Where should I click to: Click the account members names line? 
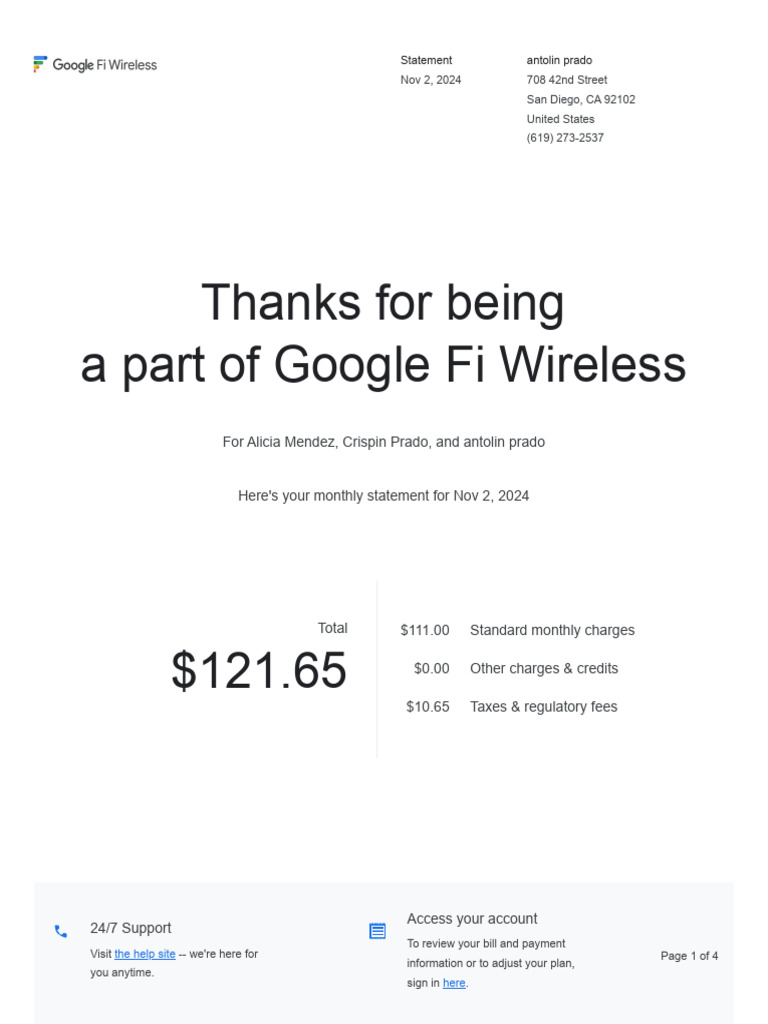(384, 442)
